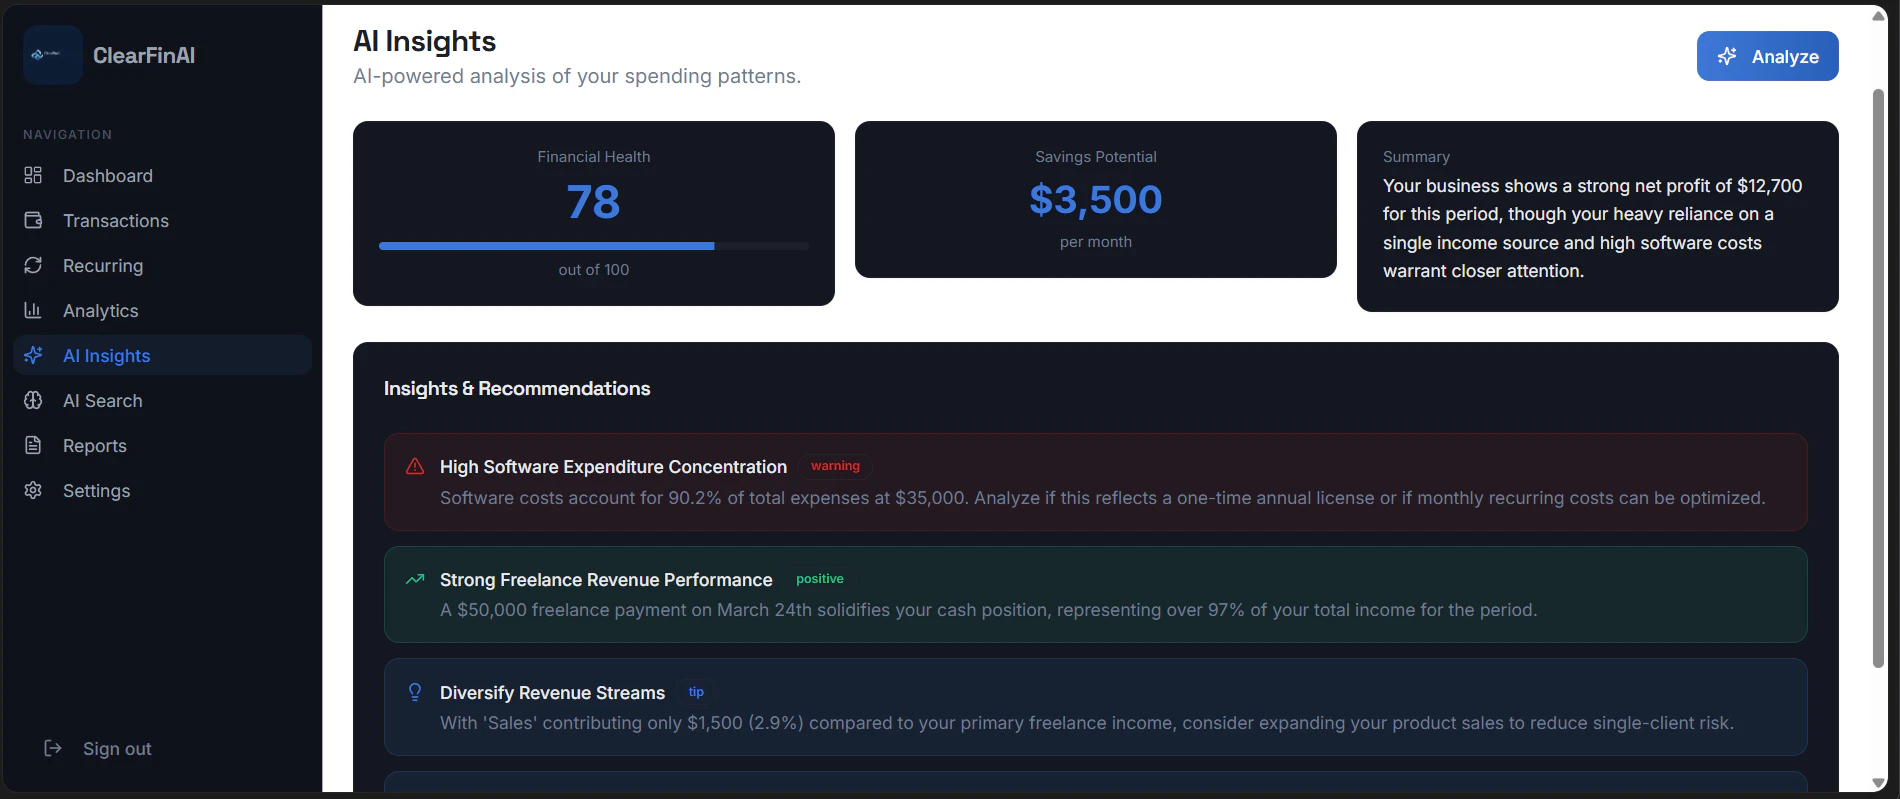The height and width of the screenshot is (799, 1900).
Task: Click the ClearFinAI logo icon
Action: pyautogui.click(x=52, y=55)
